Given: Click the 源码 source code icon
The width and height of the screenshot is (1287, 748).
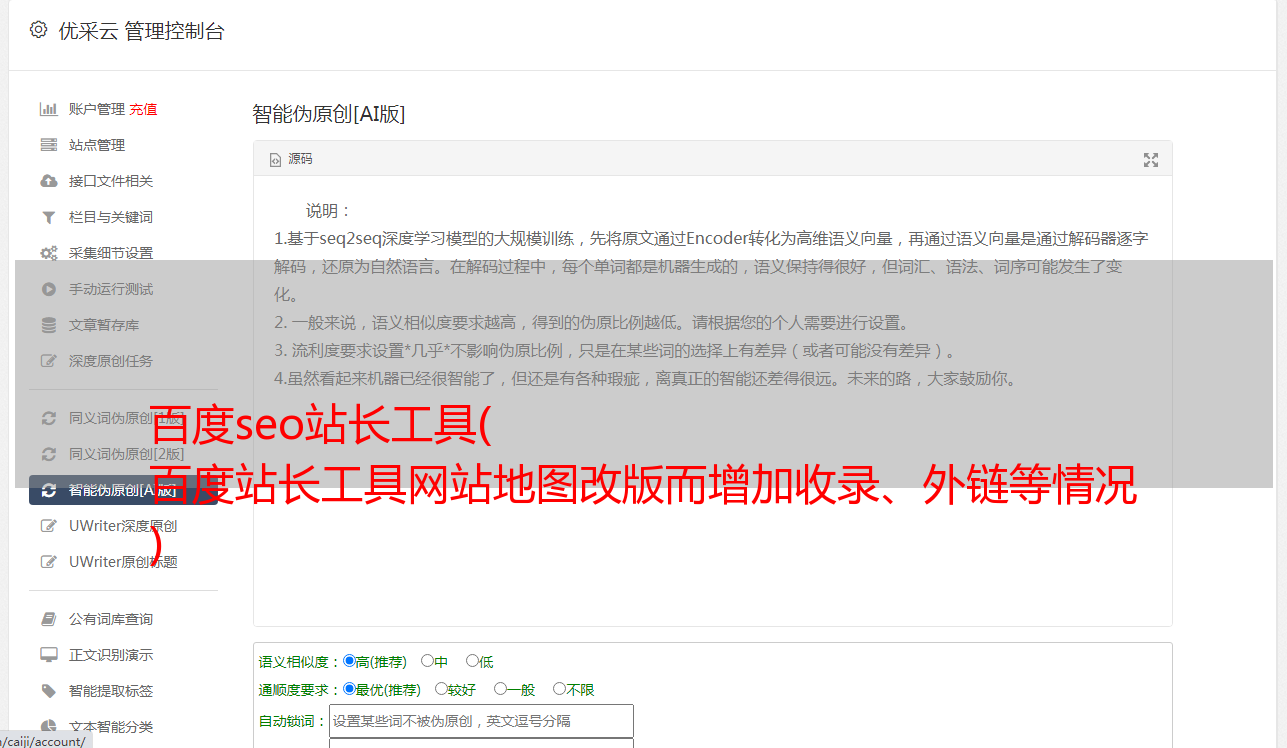Looking at the screenshot, I should pyautogui.click(x=276, y=160).
